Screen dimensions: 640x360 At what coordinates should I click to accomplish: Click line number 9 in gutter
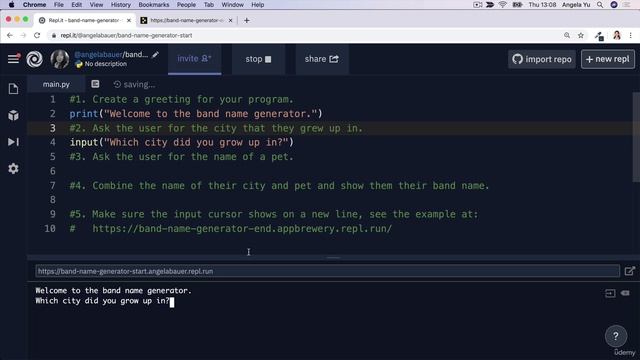(x=53, y=214)
